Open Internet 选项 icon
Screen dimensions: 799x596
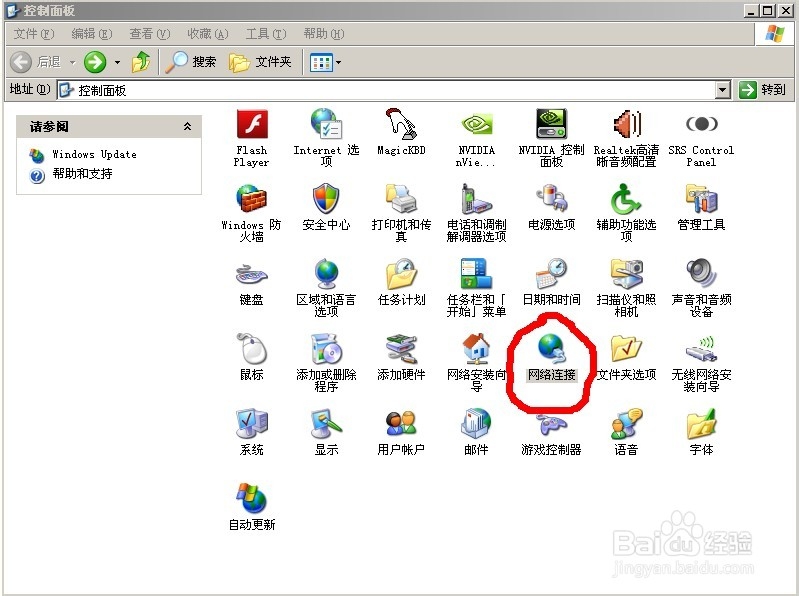(x=326, y=124)
